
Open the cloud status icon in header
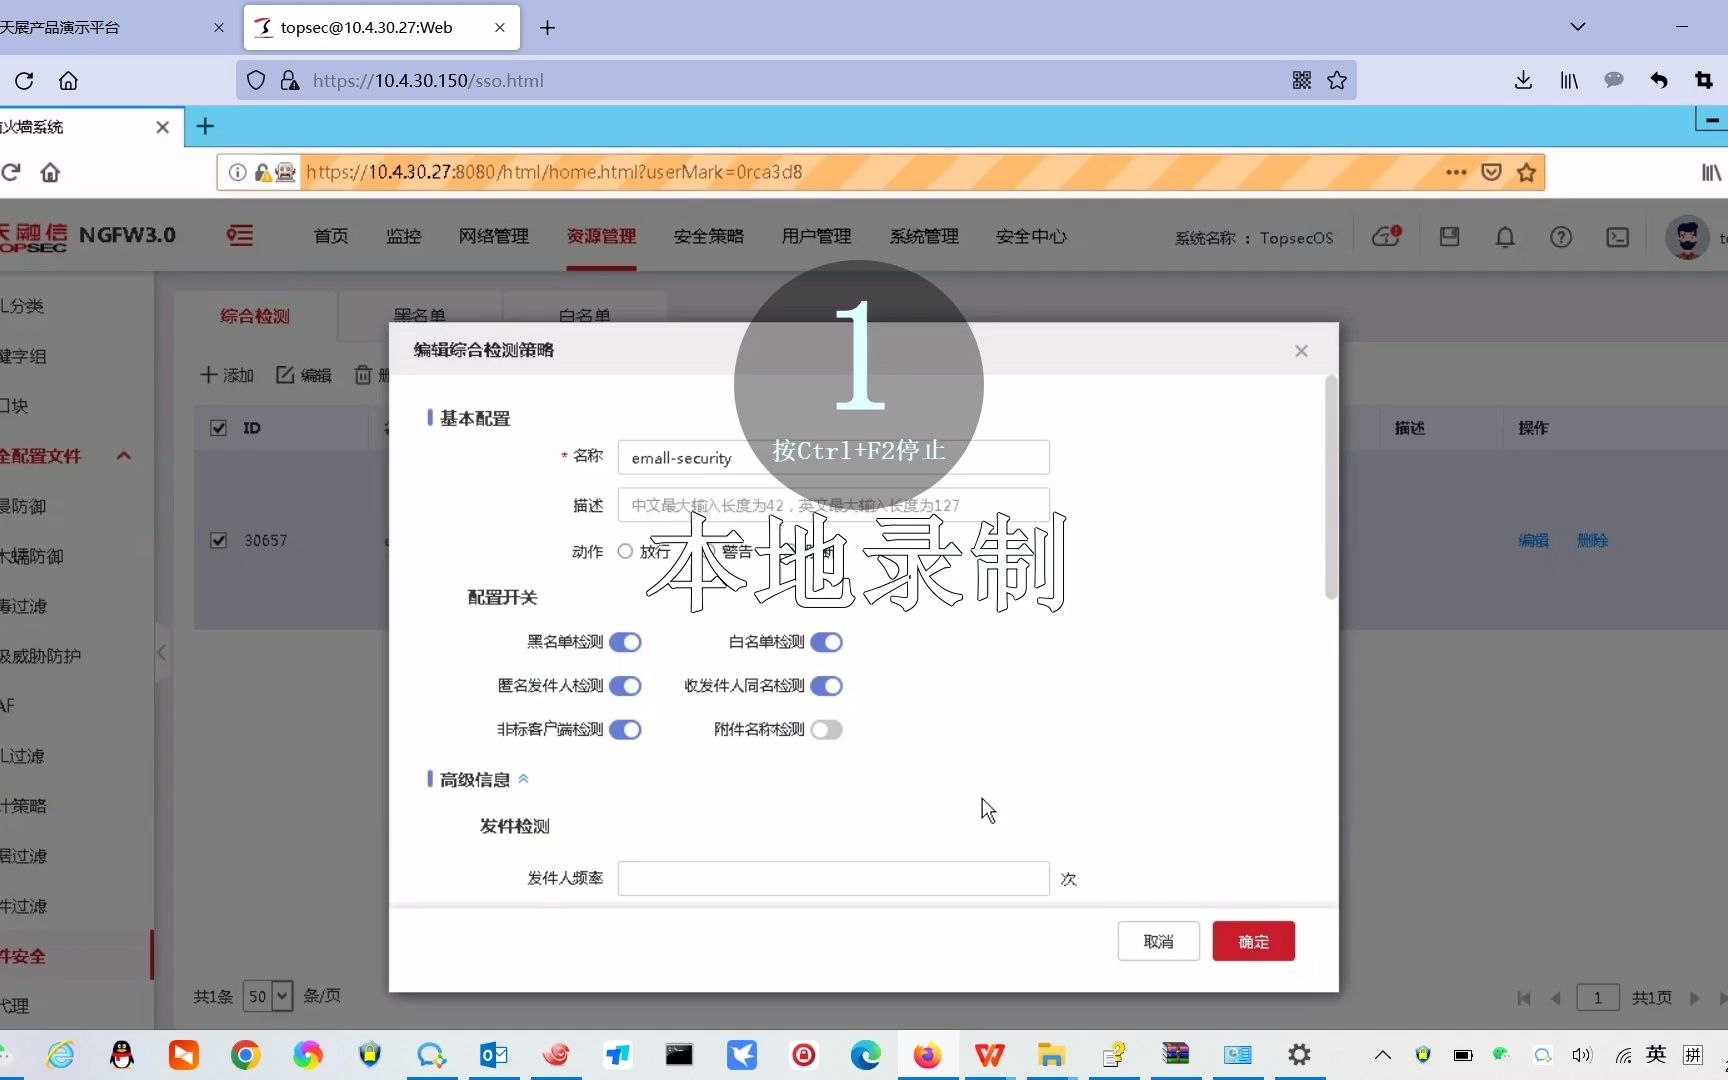tap(1386, 236)
